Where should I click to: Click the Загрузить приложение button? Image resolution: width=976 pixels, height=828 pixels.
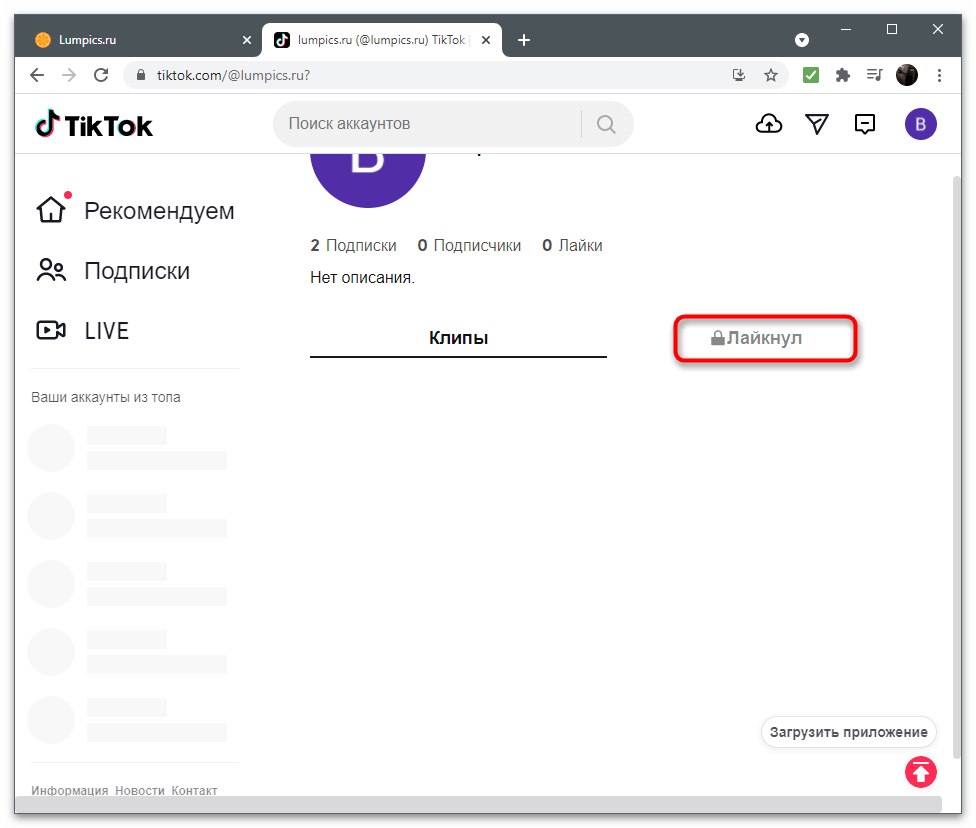(848, 732)
